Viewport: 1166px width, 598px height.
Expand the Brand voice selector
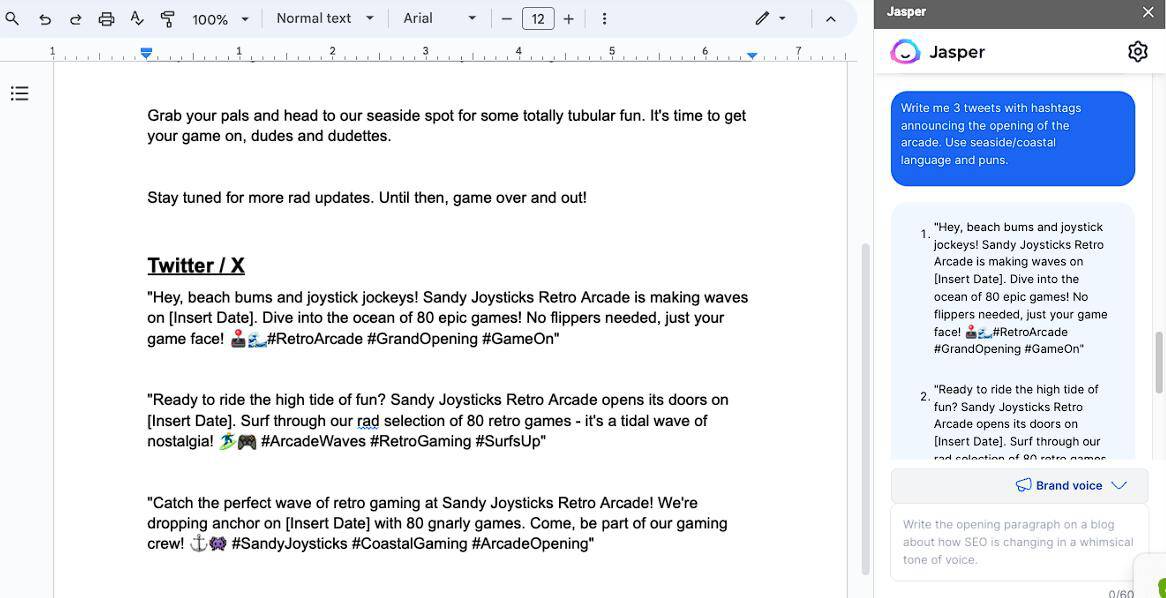click(1071, 485)
